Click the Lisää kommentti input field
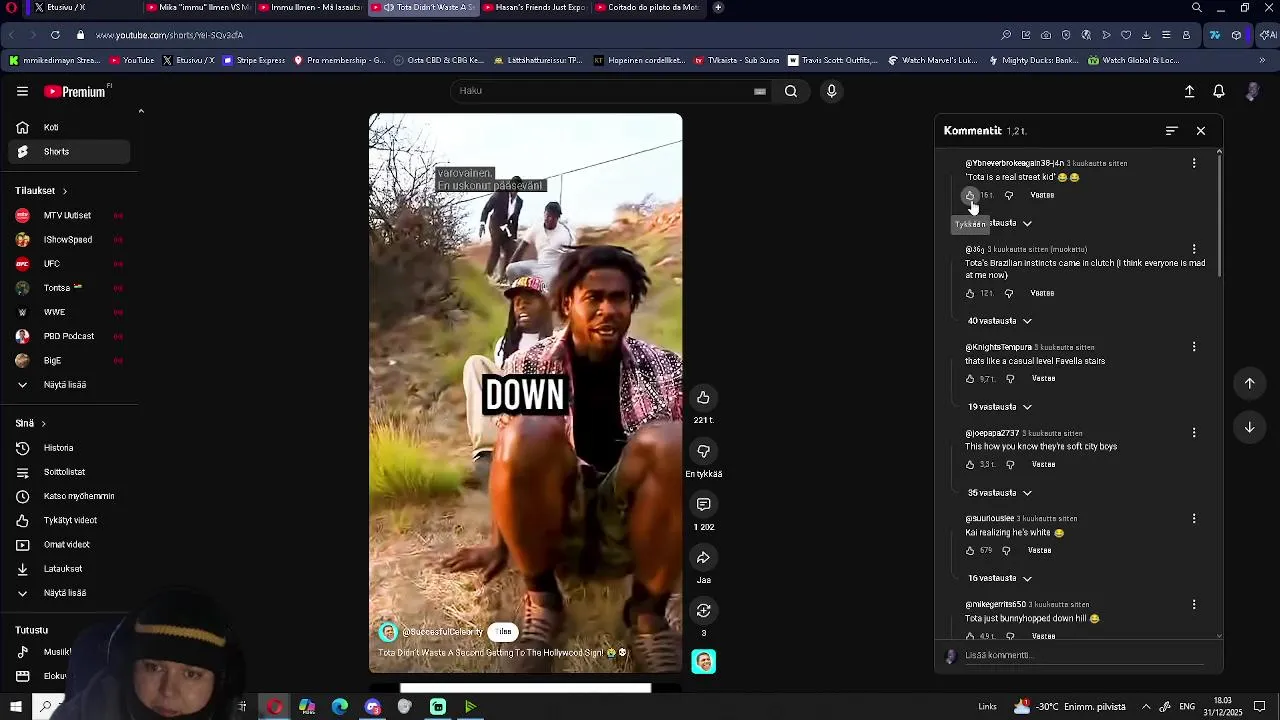 pyautogui.click(x=1085, y=656)
